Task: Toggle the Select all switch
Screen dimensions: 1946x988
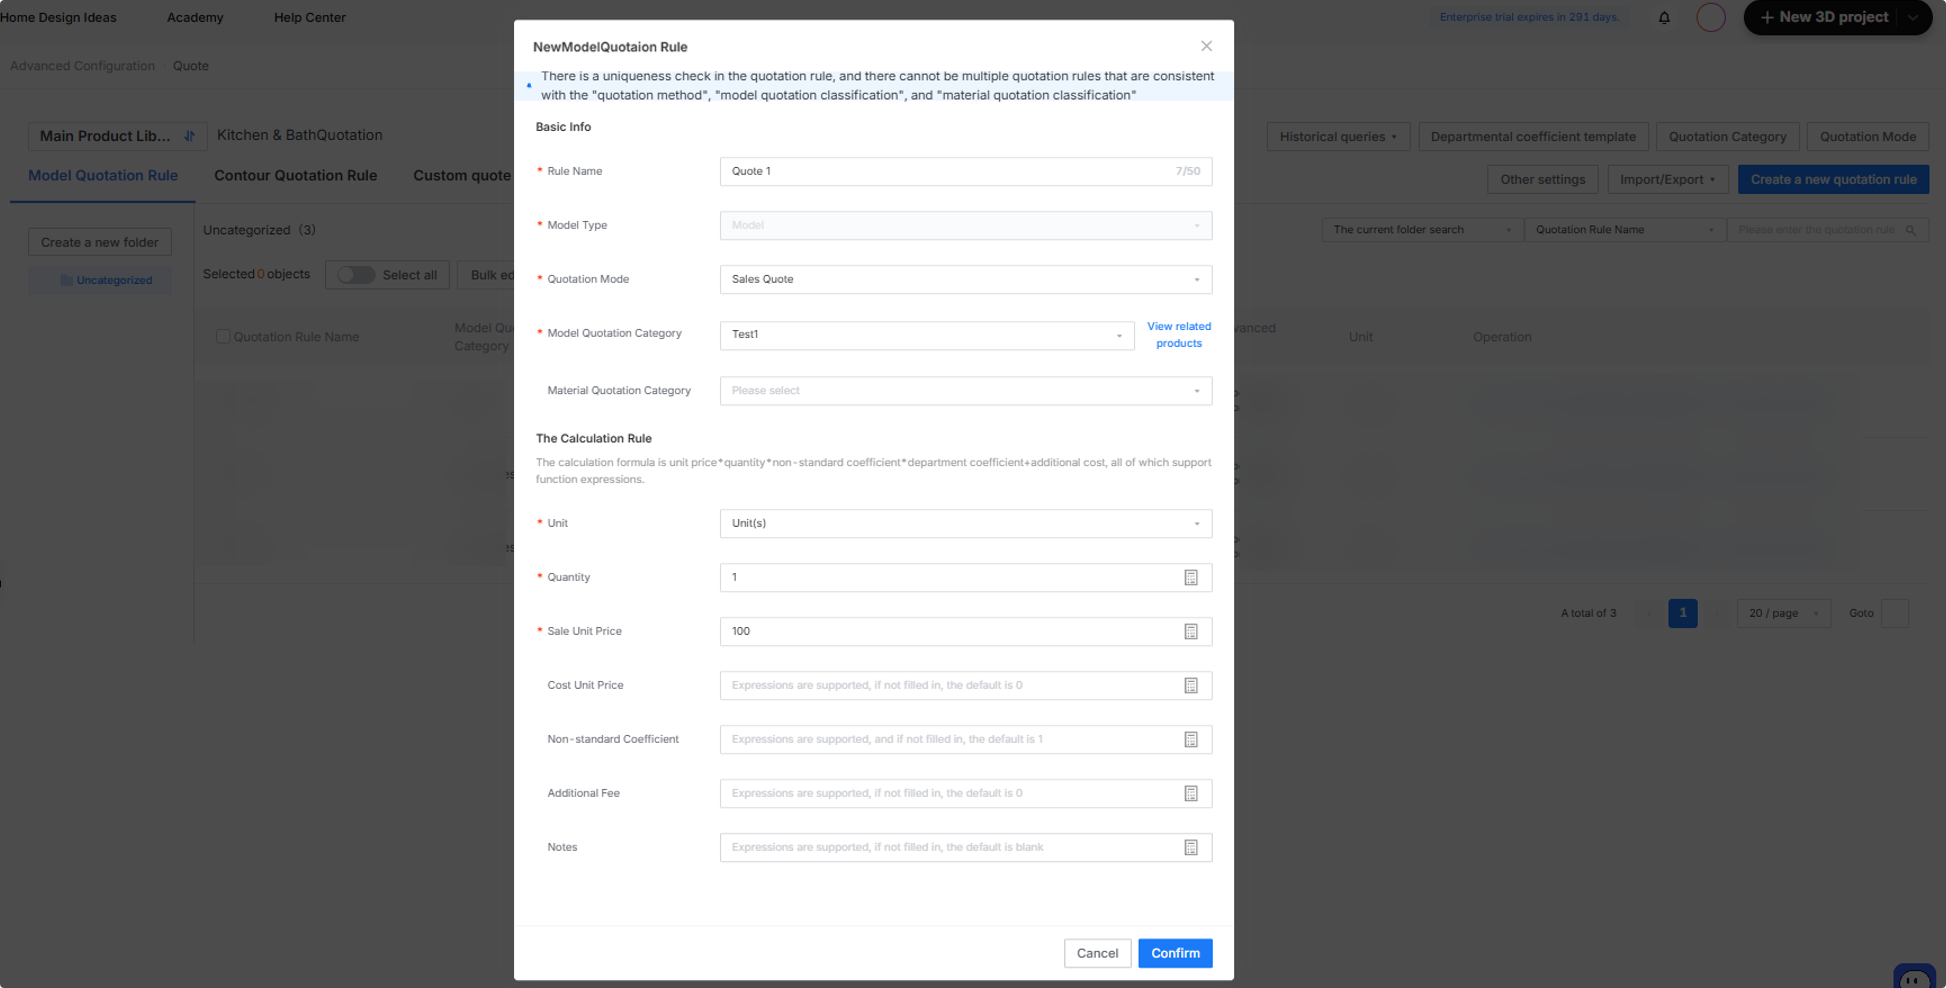Action: [x=355, y=274]
